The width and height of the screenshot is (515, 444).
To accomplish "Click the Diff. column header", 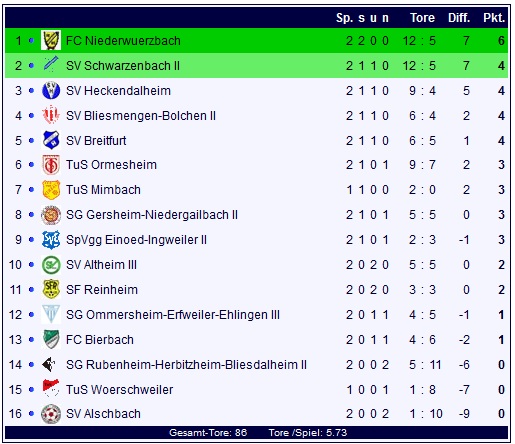I will 459,18.
